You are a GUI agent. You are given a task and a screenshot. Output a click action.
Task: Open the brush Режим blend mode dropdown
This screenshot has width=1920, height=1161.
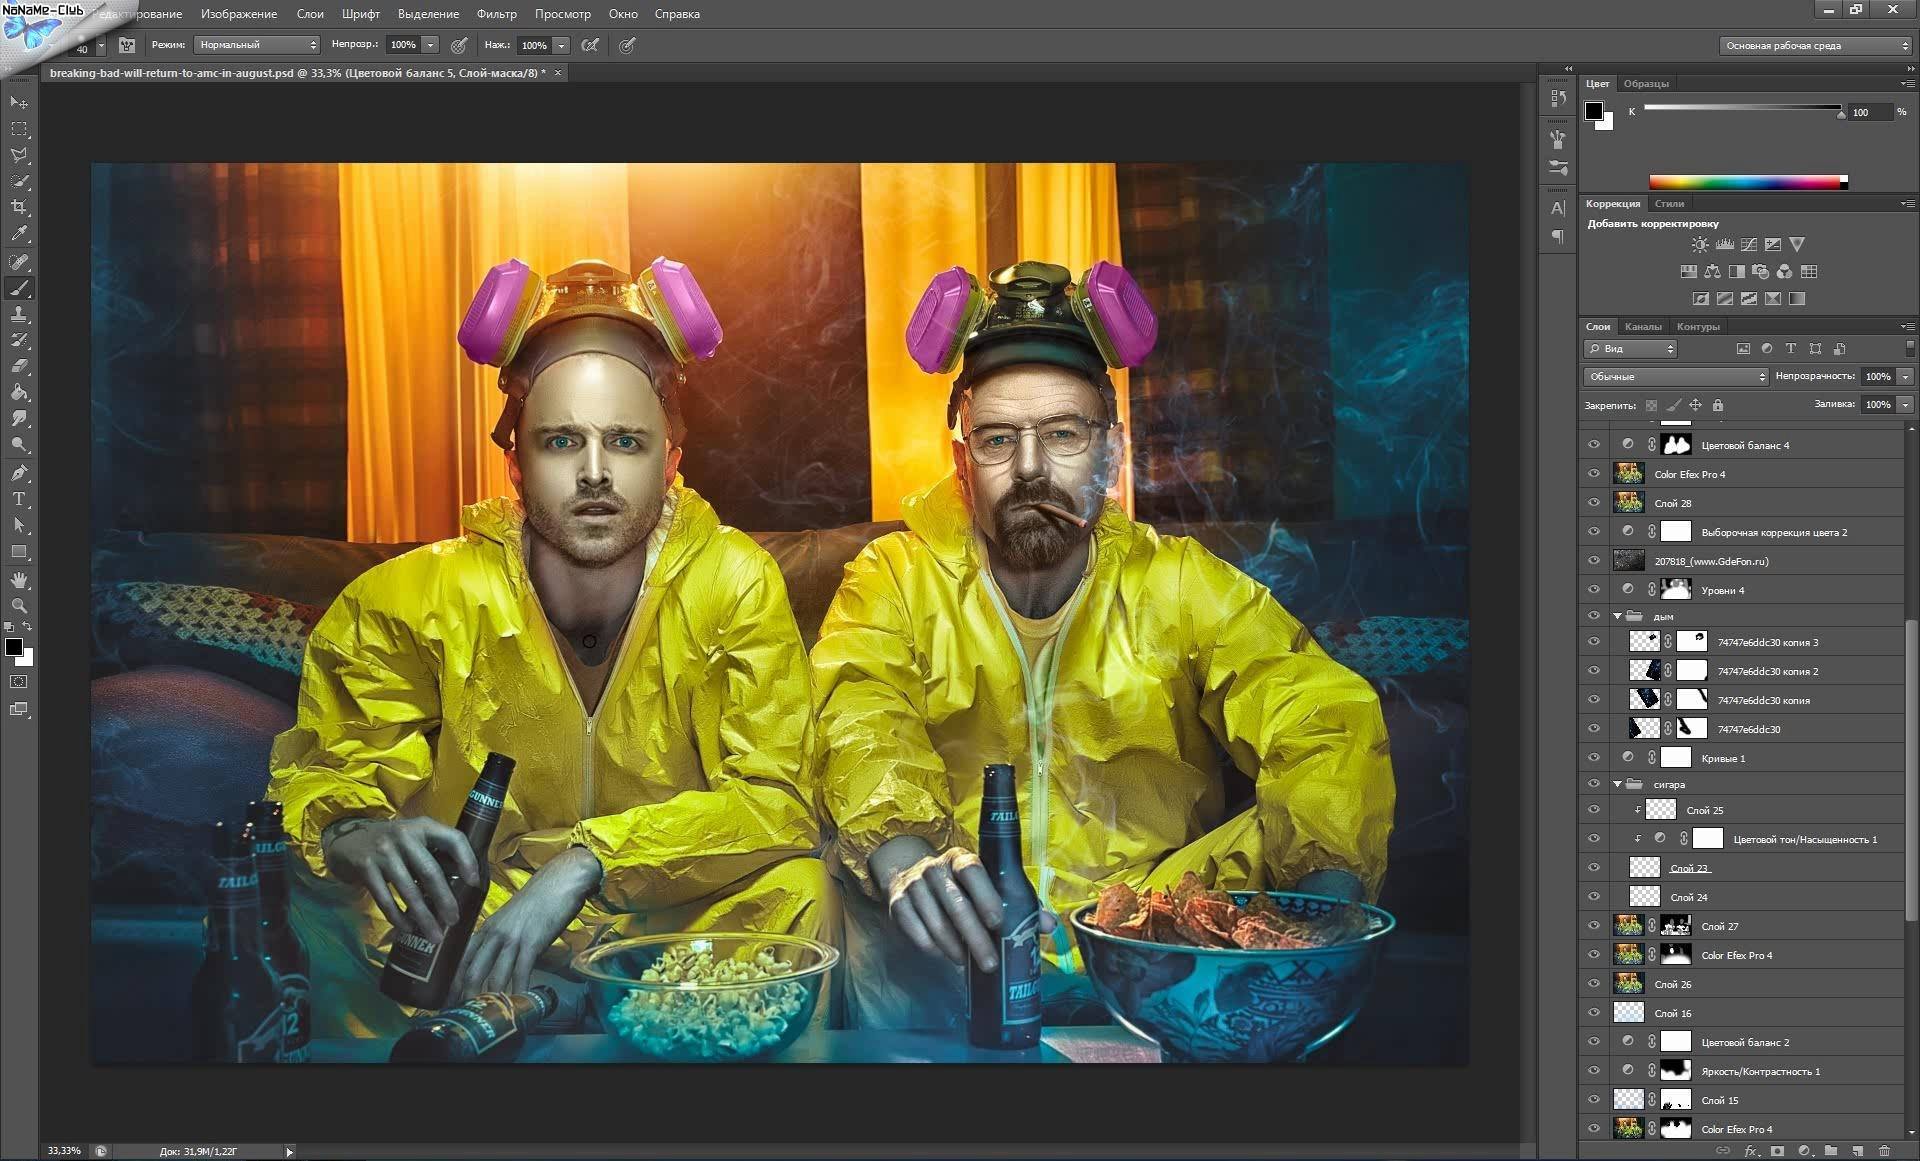click(257, 45)
